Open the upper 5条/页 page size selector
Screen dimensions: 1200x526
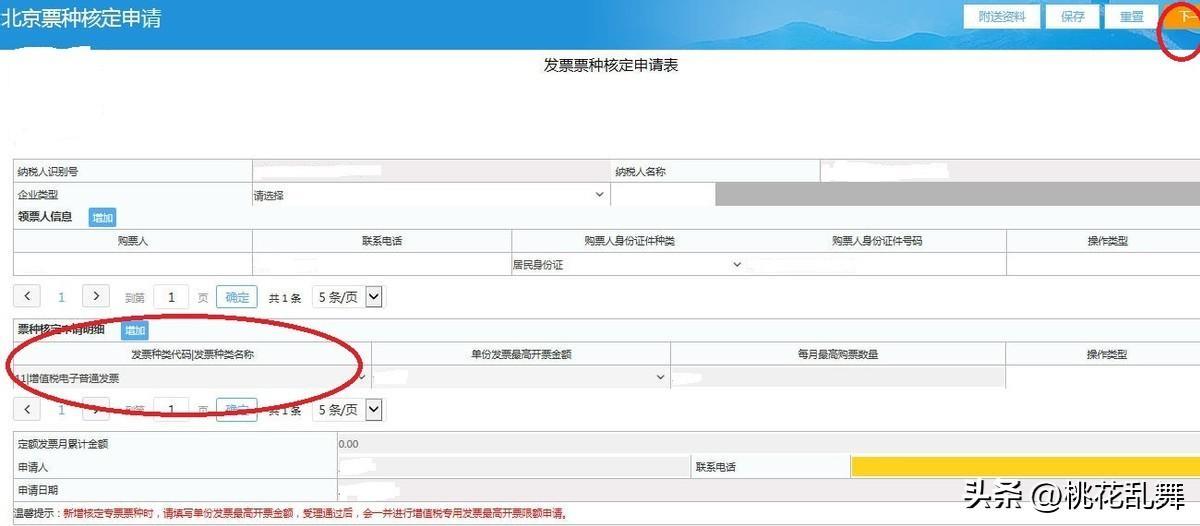pyautogui.click(x=348, y=297)
